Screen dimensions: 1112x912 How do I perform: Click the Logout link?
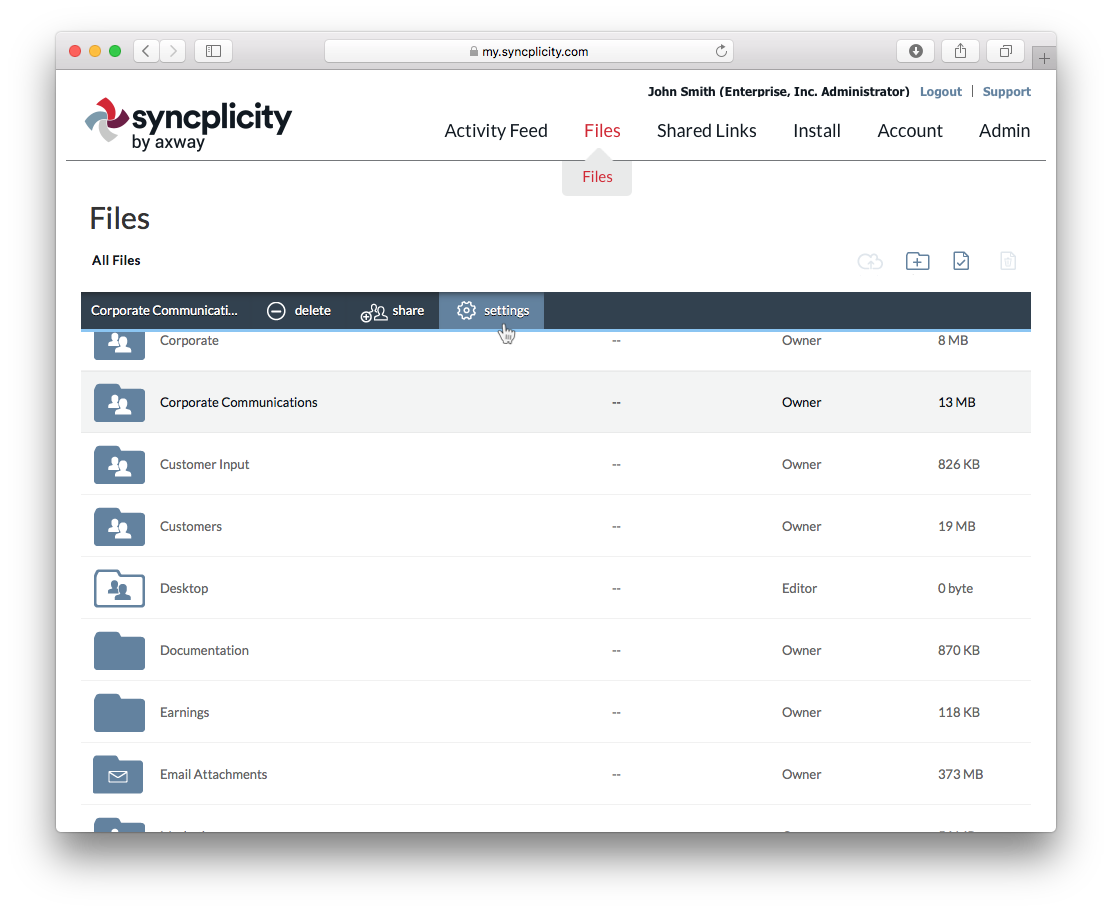coord(940,92)
